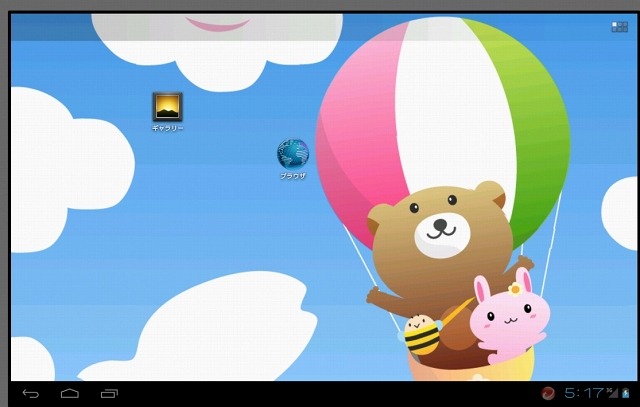Open the red swirl notification icon
Image resolution: width=640 pixels, height=407 pixels.
549,393
